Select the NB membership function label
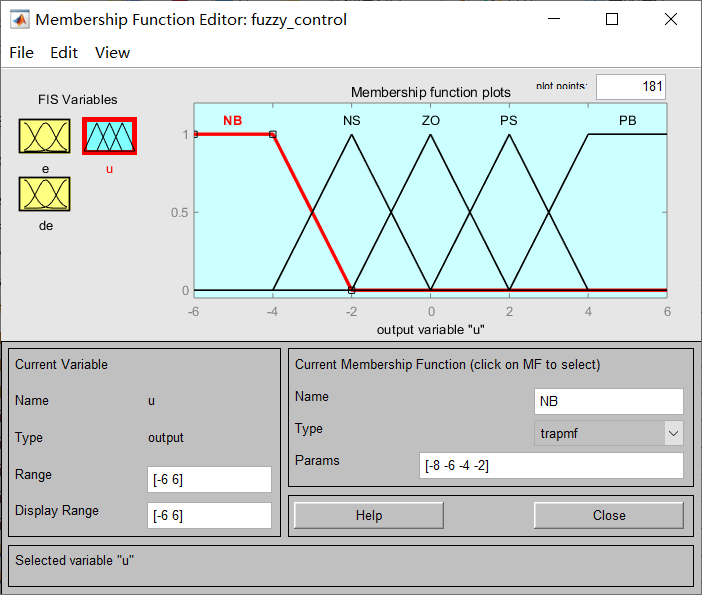This screenshot has height=595, width=702. (x=232, y=120)
